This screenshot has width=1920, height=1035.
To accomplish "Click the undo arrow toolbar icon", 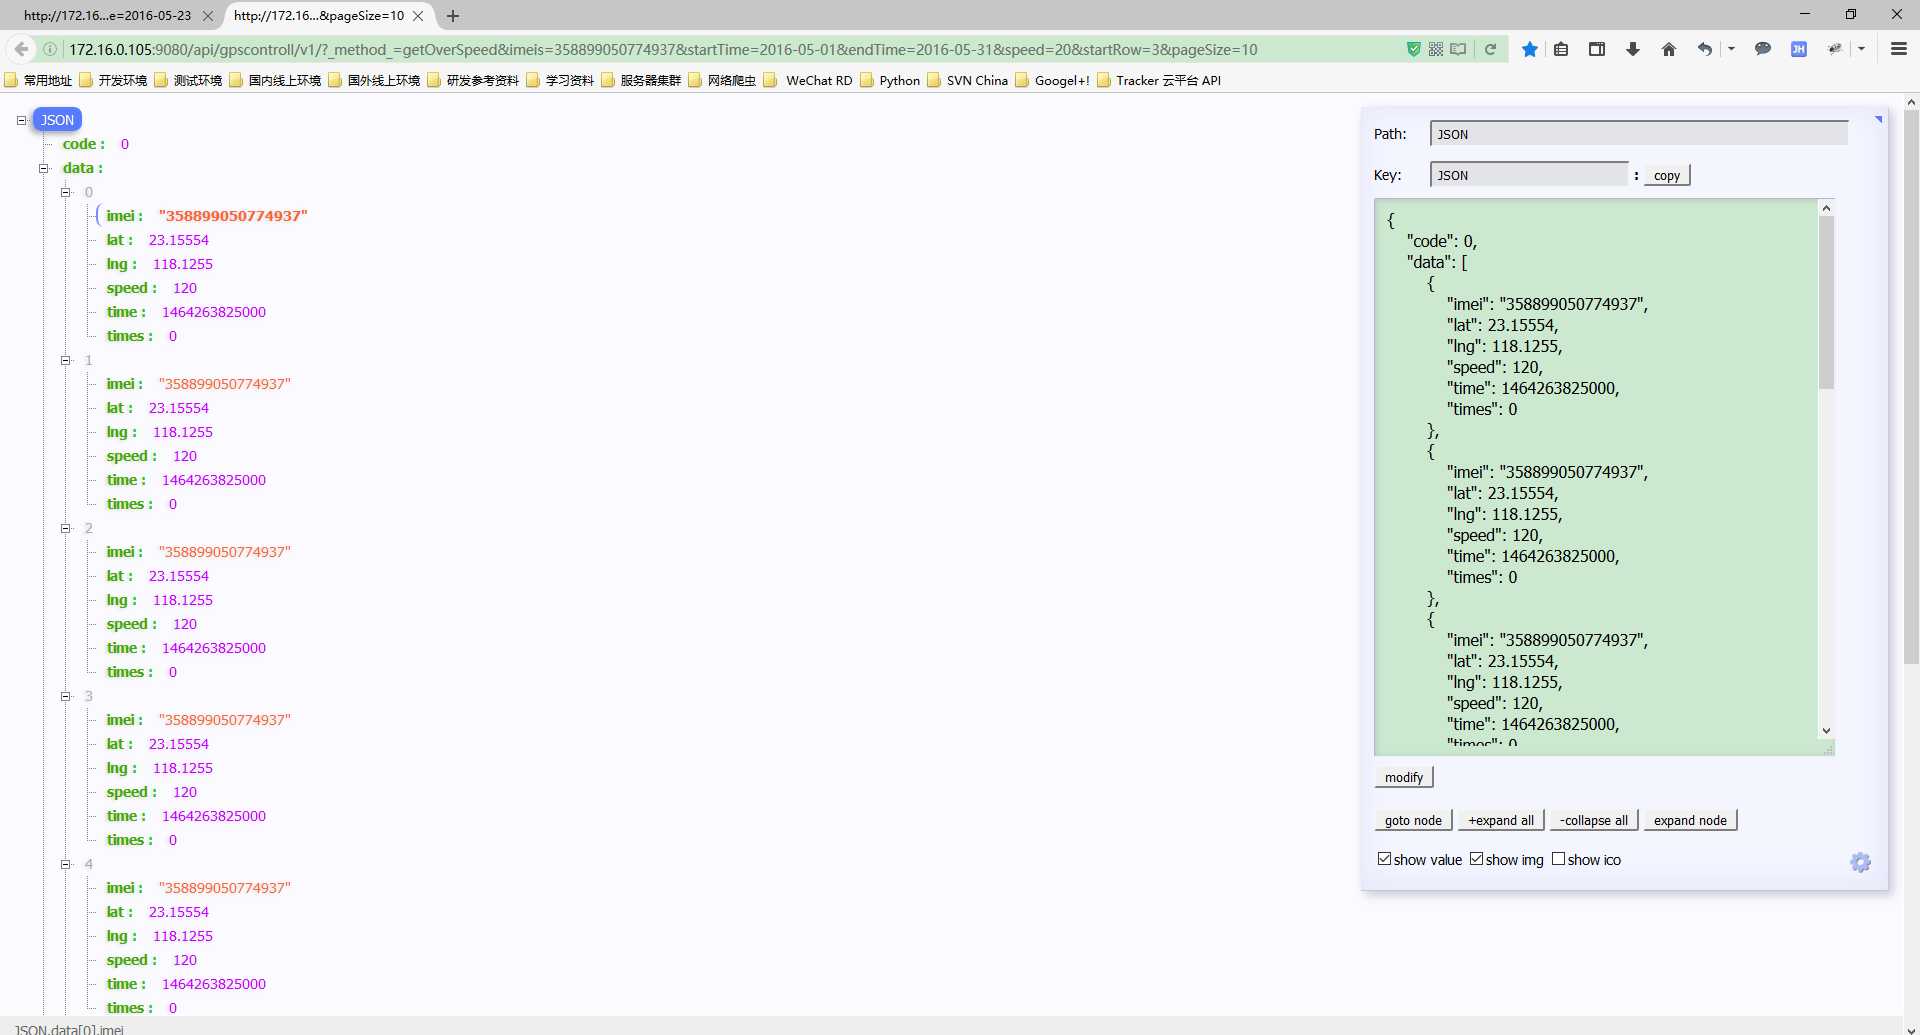I will pos(1705,49).
